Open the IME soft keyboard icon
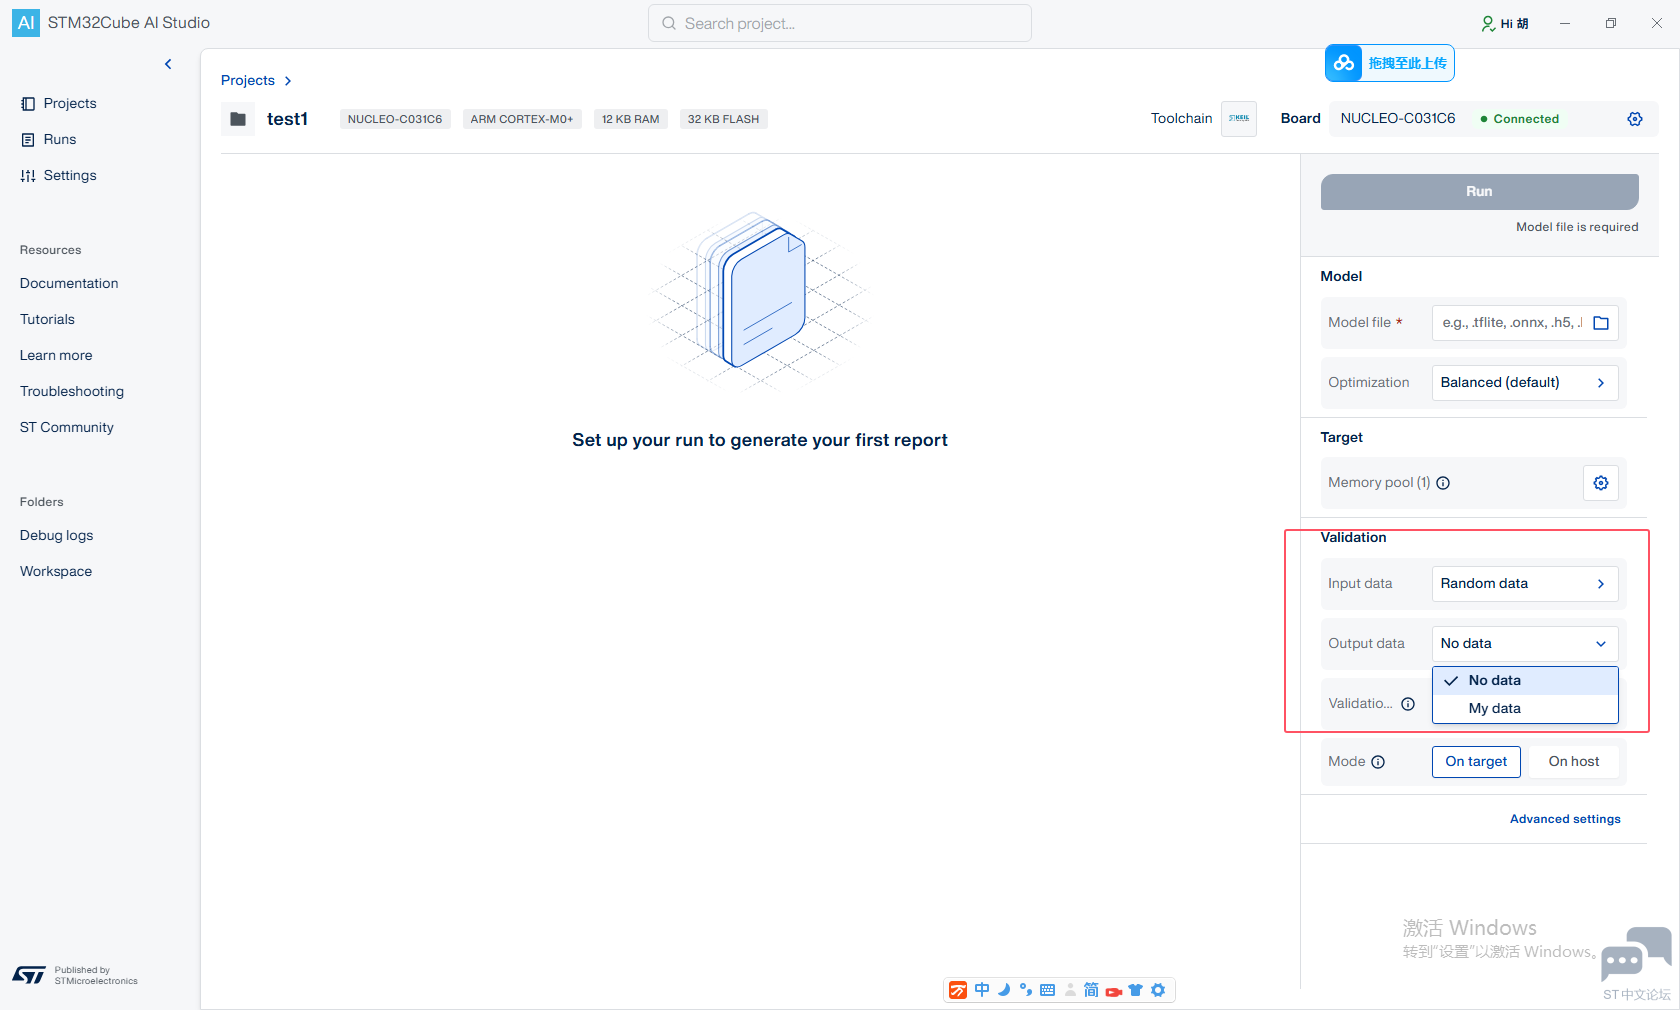This screenshot has height=1010, width=1680. 1048,990
